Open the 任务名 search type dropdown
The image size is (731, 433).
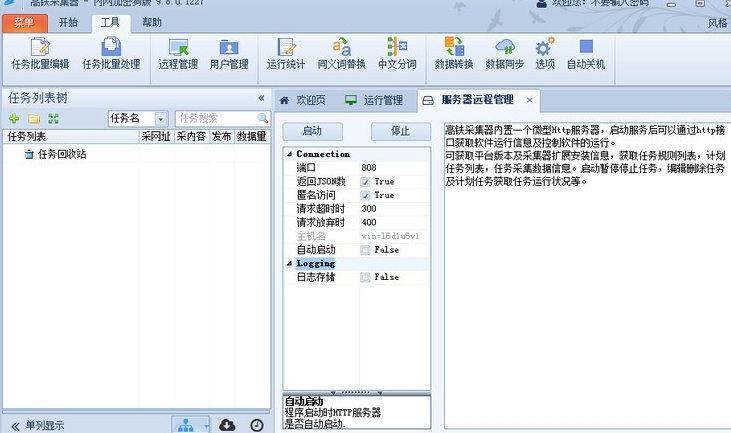point(160,119)
